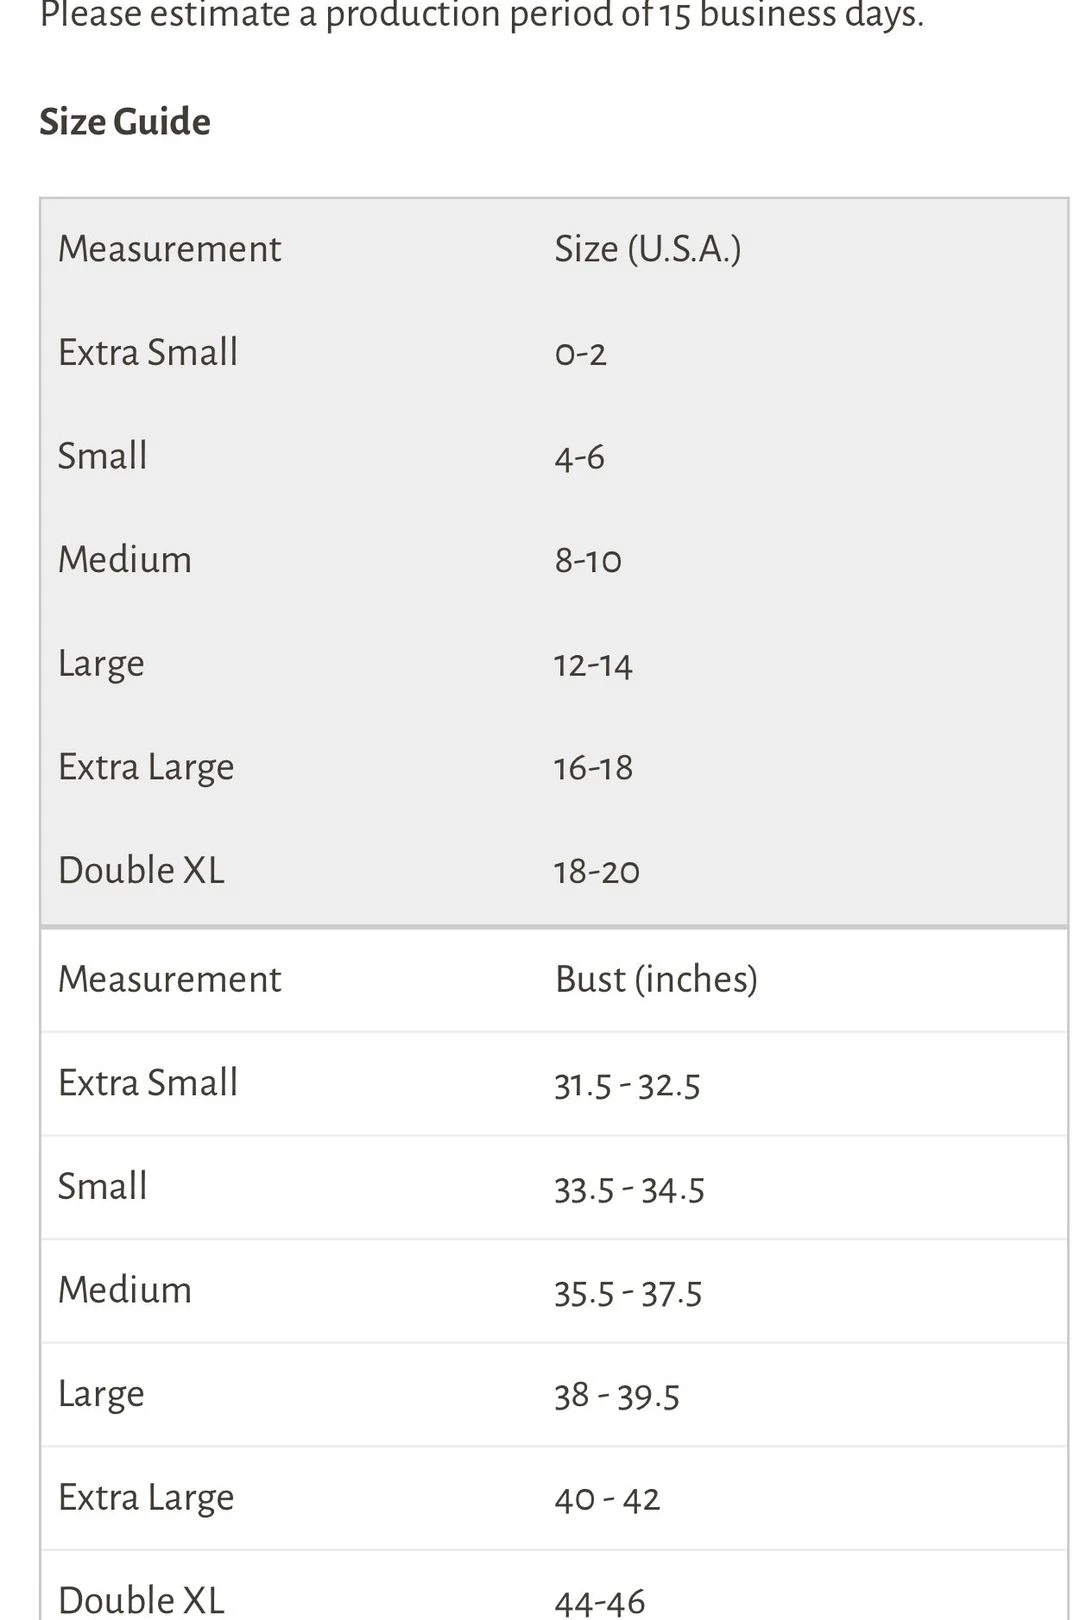The height and width of the screenshot is (1620, 1080).
Task: Click Measurement header in the gray size table
Action: tap(169, 249)
